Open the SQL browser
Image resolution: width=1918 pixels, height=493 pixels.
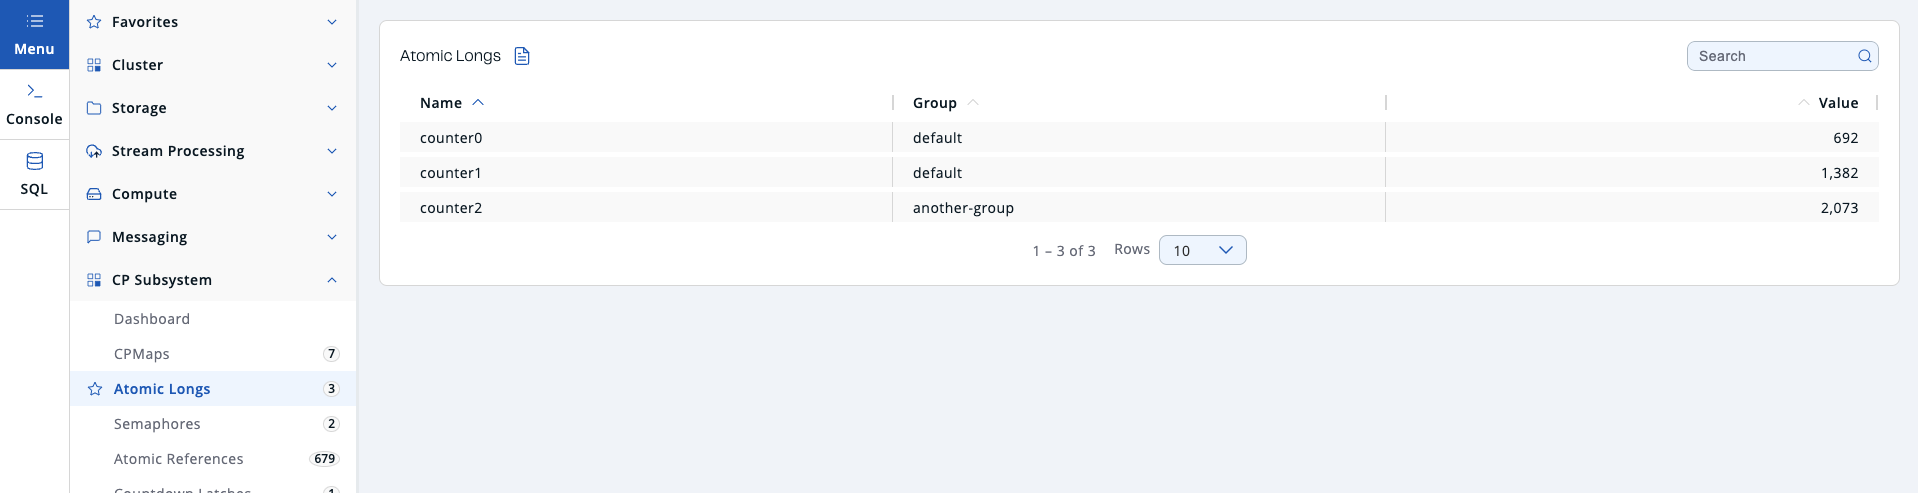pyautogui.click(x=34, y=174)
